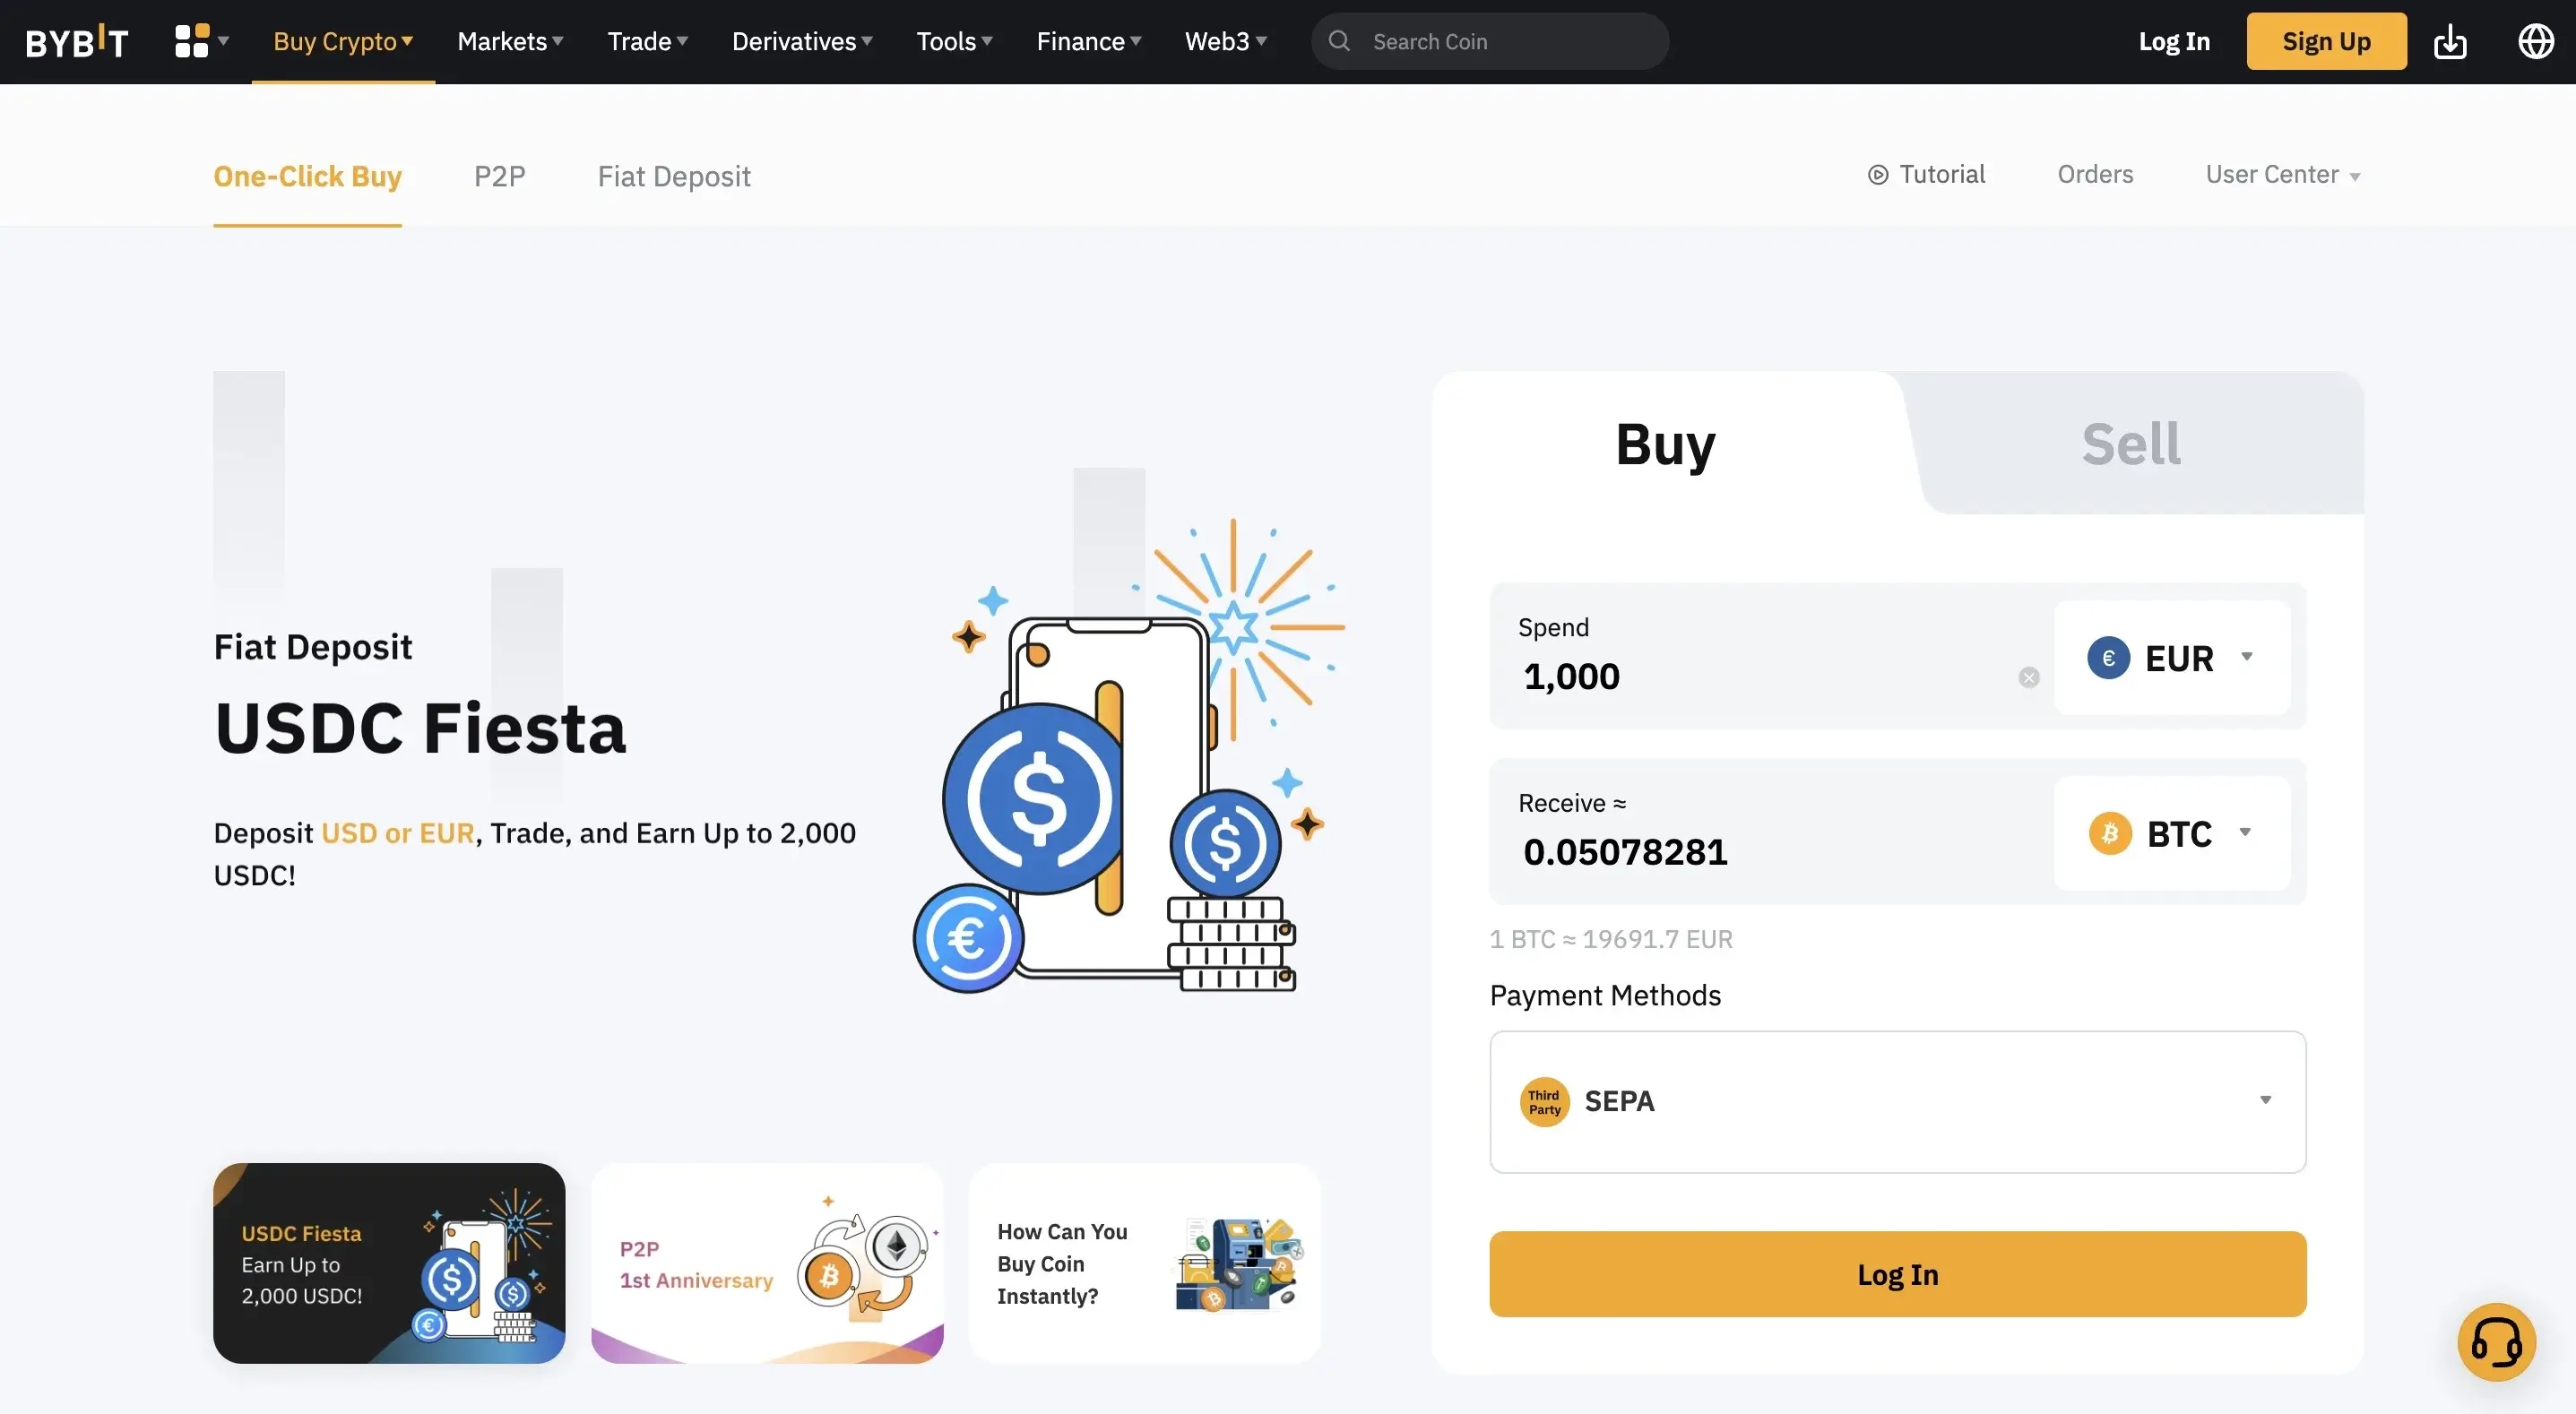Viewport: 2576px width, 1414px height.
Task: Open the app download icon
Action: (2450, 41)
